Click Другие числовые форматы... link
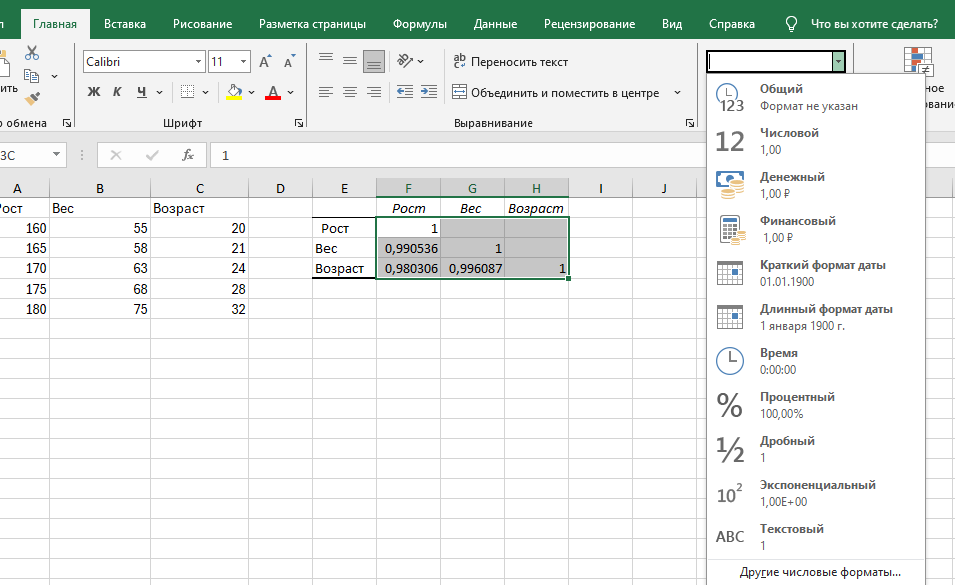The height and width of the screenshot is (585, 955). tap(820, 573)
